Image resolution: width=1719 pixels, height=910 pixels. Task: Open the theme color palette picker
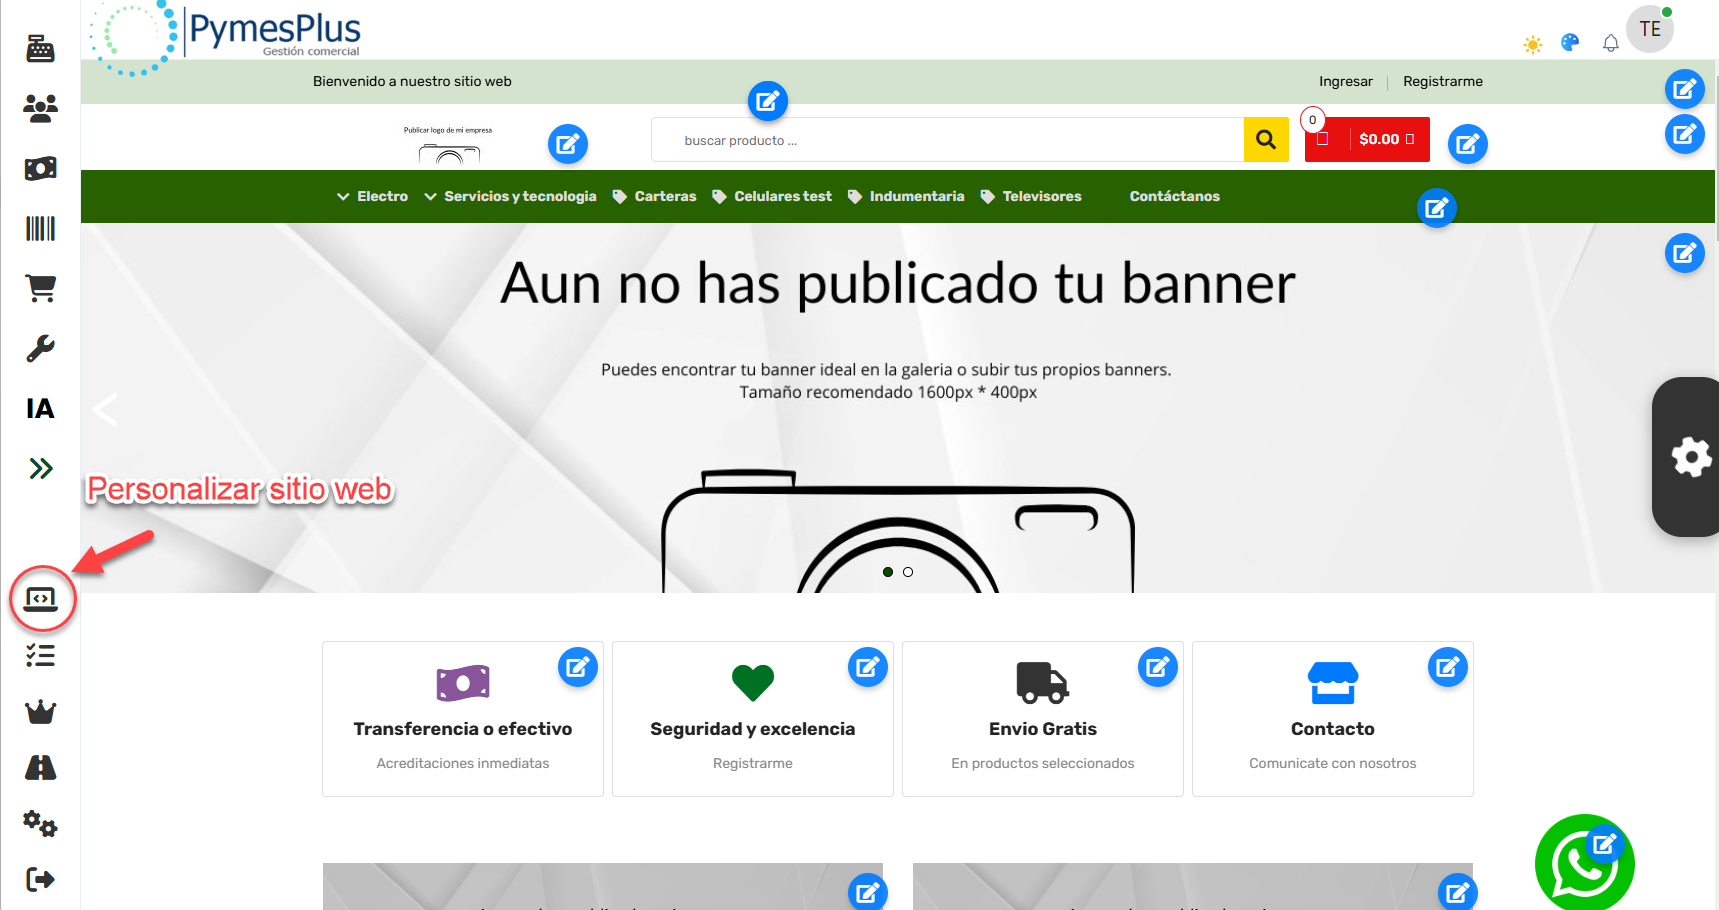1569,43
